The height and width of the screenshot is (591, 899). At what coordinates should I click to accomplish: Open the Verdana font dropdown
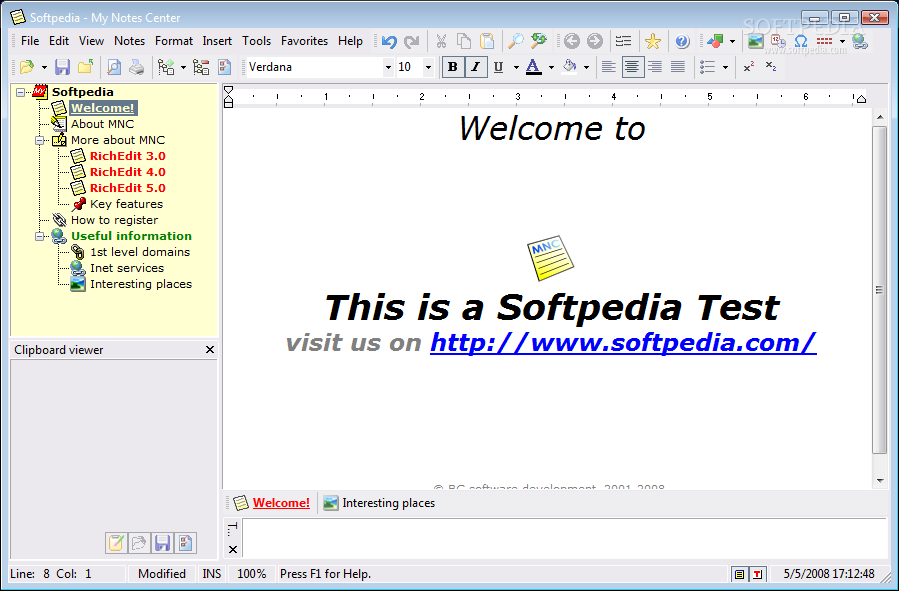tap(388, 68)
